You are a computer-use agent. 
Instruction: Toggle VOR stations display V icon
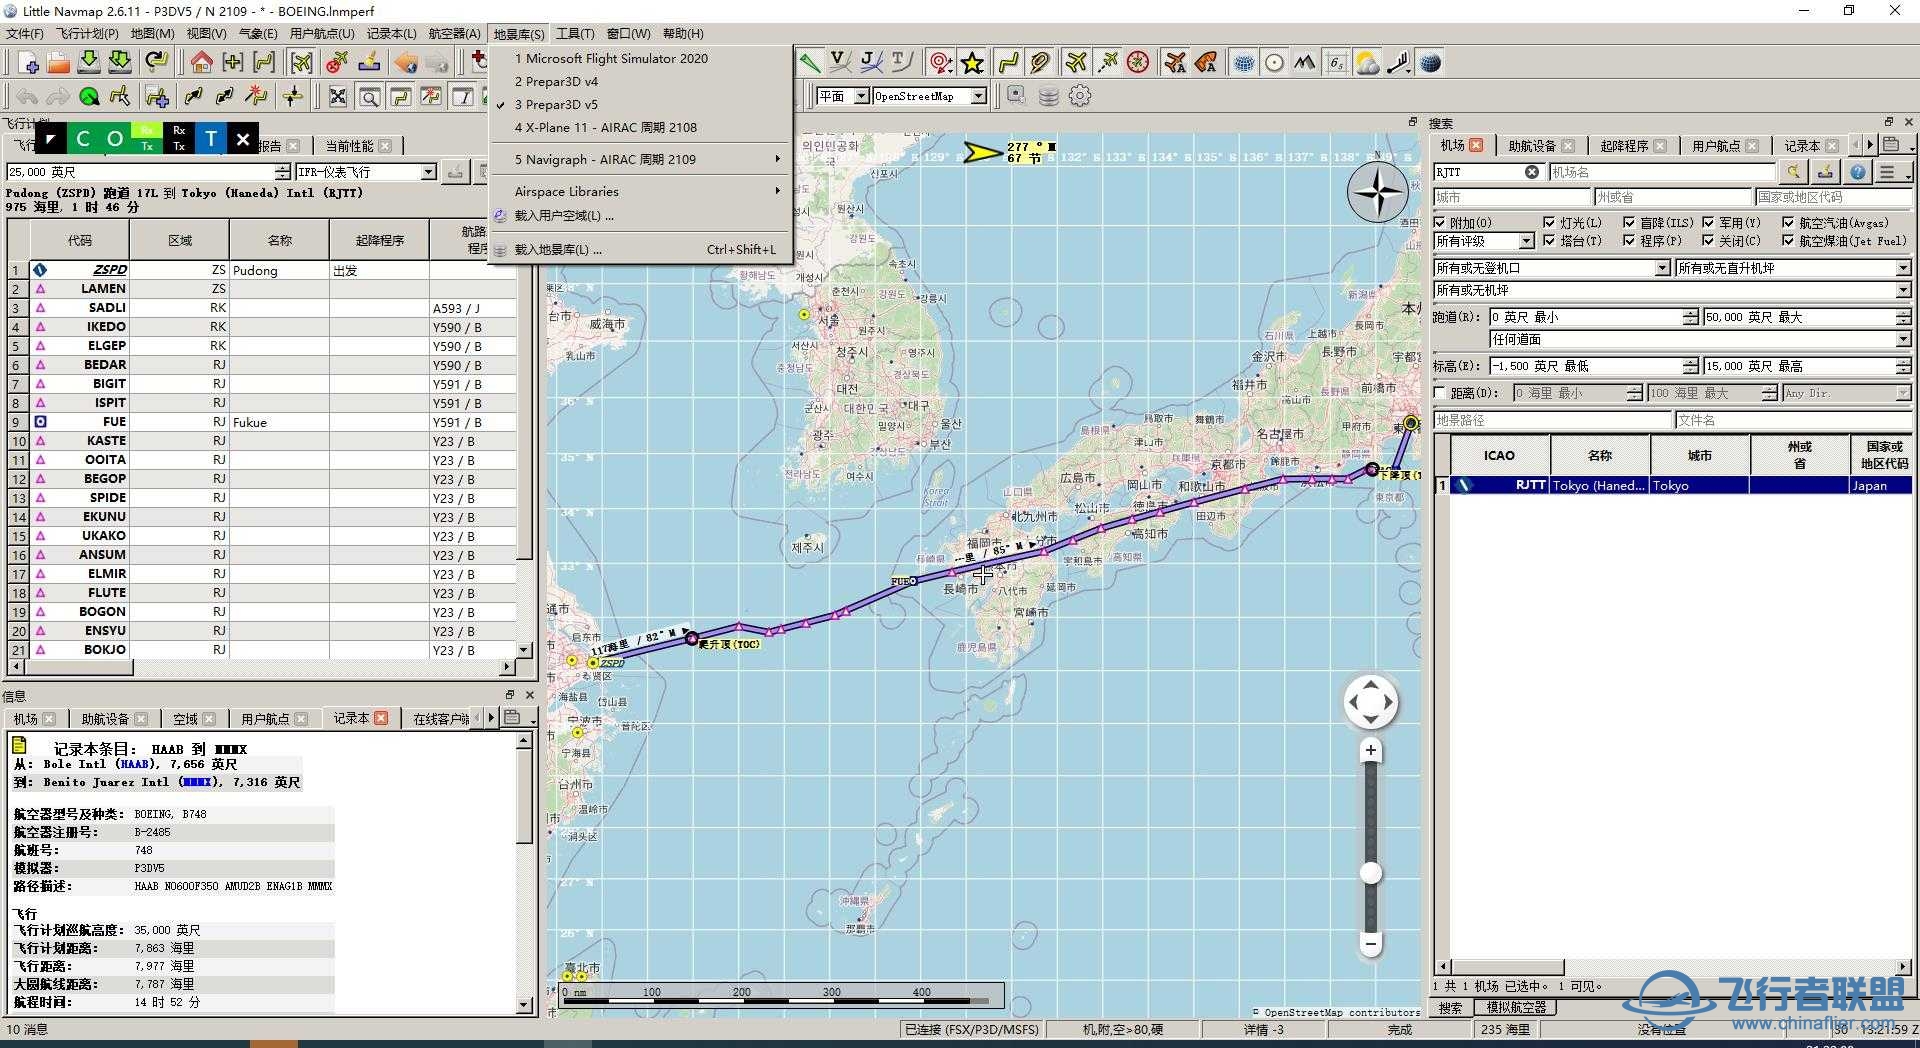click(839, 63)
